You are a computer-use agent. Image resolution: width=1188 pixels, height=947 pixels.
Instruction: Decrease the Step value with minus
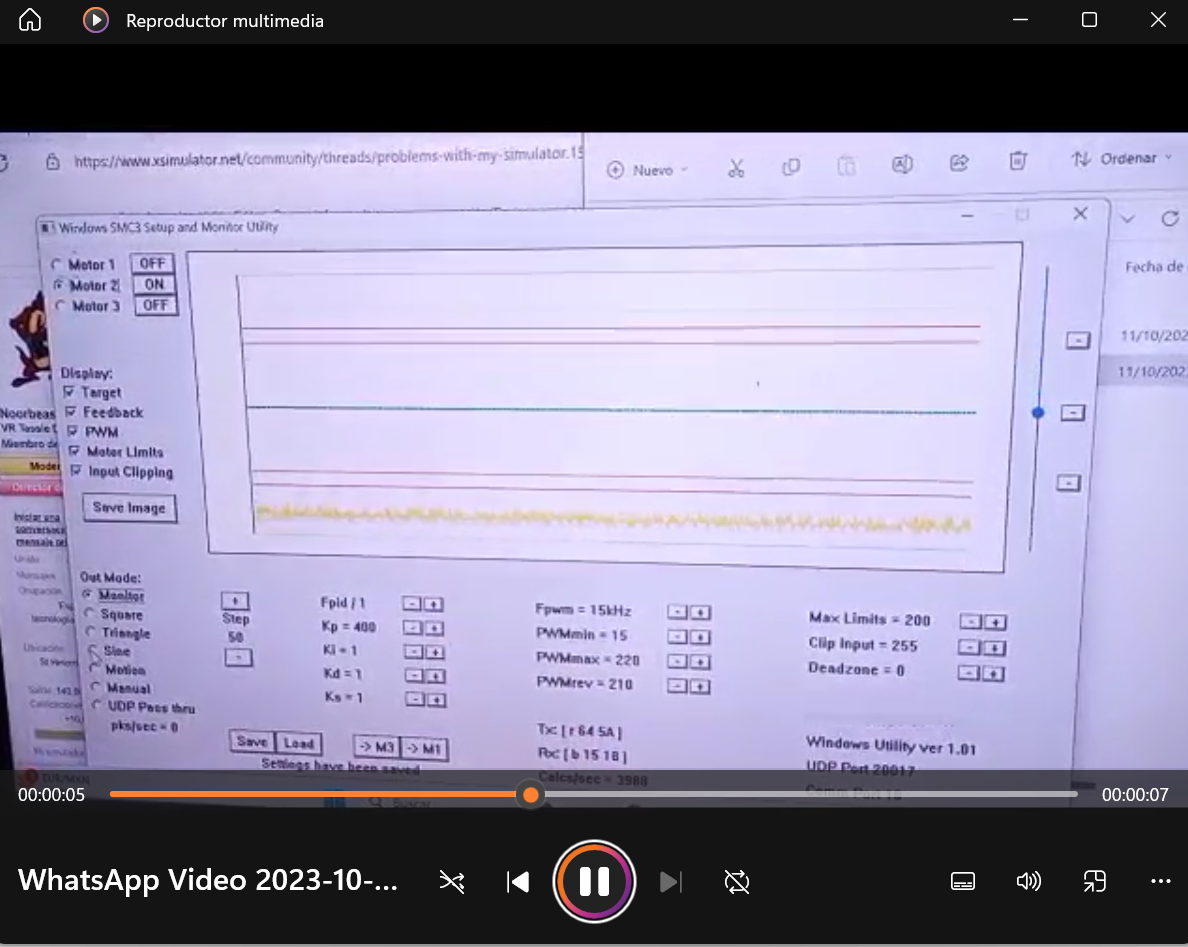(239, 657)
